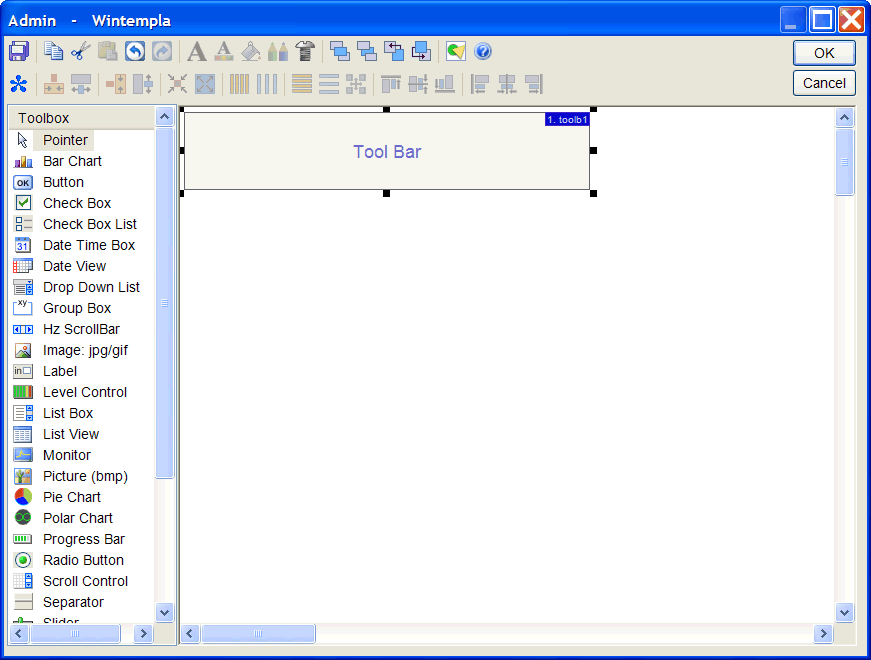Open the font settings plain letter A icon
This screenshot has height=660, width=871.
point(197,52)
